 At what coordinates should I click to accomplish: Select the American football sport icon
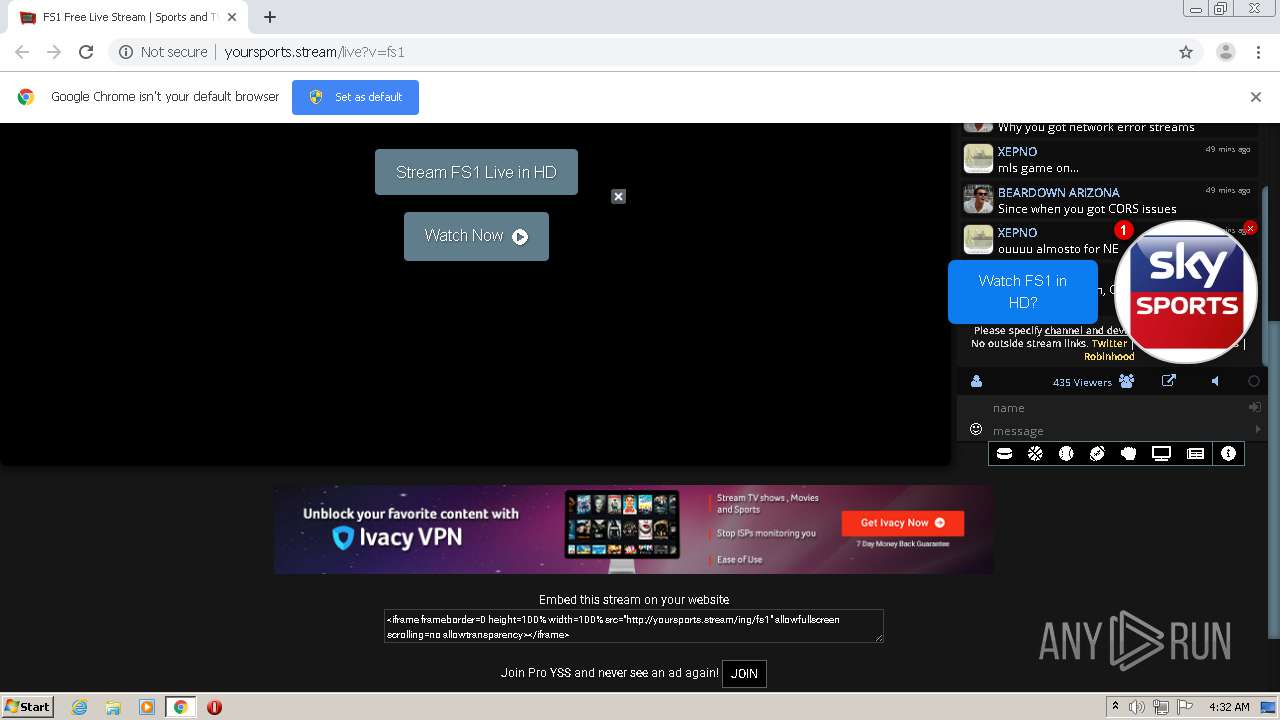click(1097, 454)
